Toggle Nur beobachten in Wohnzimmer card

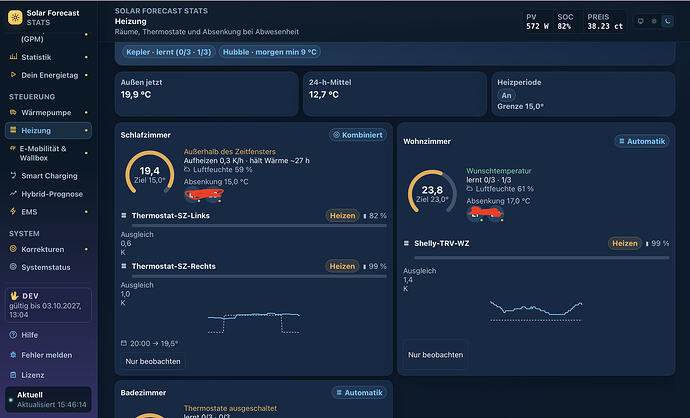[x=435, y=355]
